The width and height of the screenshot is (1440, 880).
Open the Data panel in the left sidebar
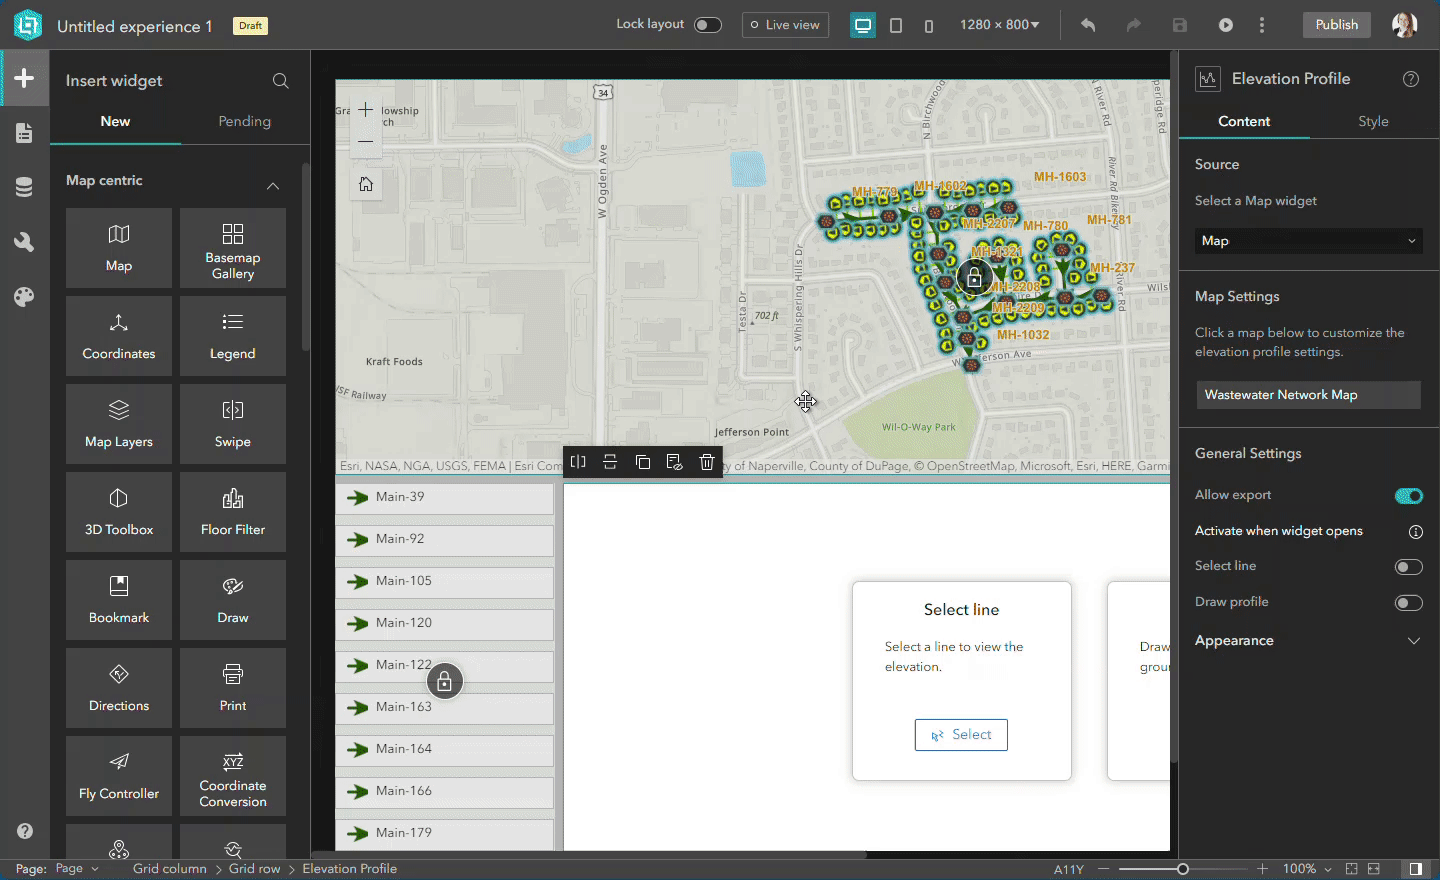coord(24,186)
